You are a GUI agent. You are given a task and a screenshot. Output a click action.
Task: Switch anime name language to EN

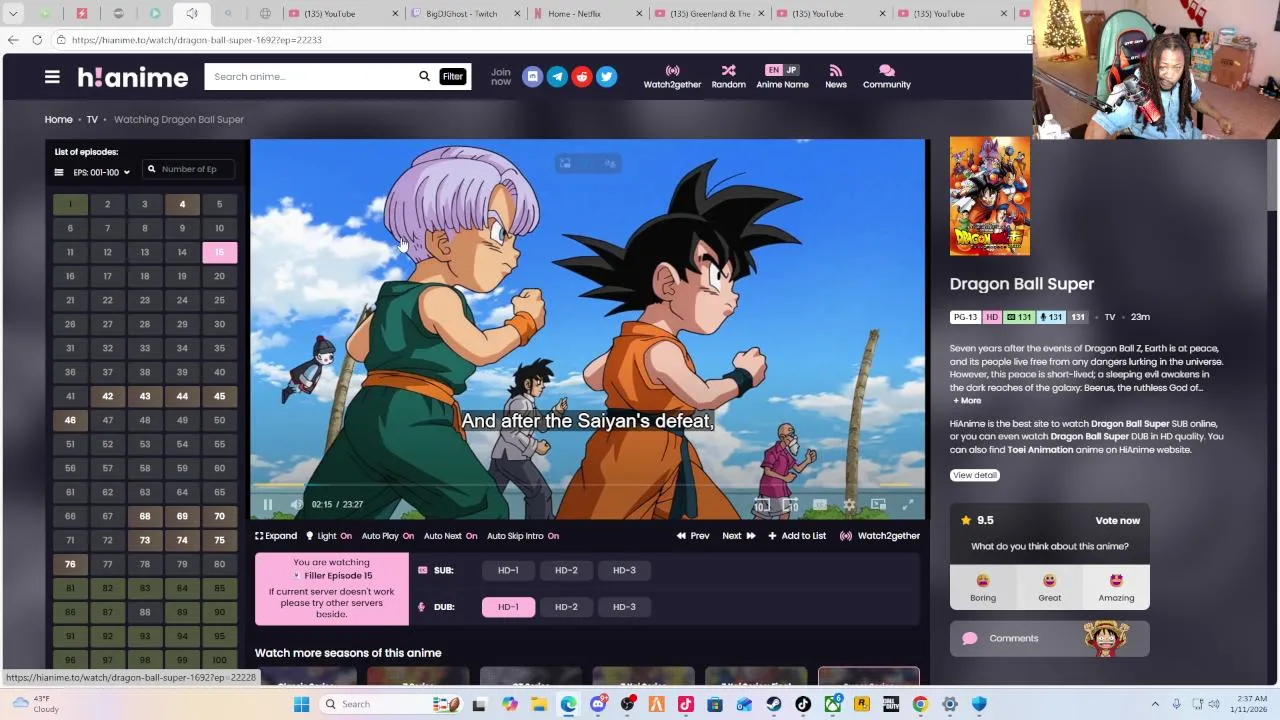[x=773, y=70]
